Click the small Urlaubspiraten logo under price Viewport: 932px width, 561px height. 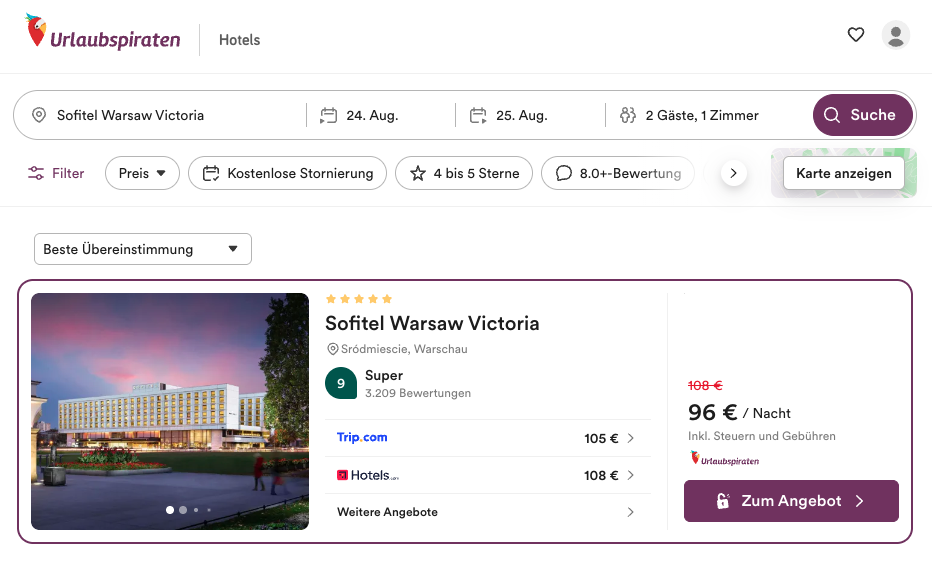pos(725,458)
